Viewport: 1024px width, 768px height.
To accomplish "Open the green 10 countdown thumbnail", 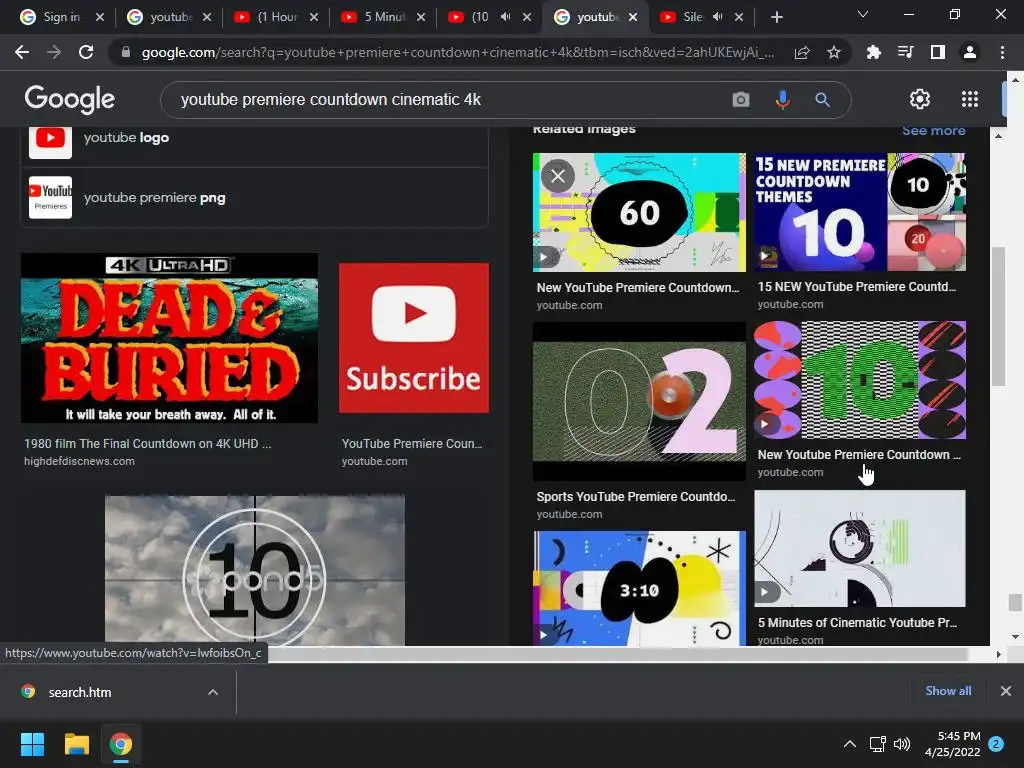I will 860,379.
